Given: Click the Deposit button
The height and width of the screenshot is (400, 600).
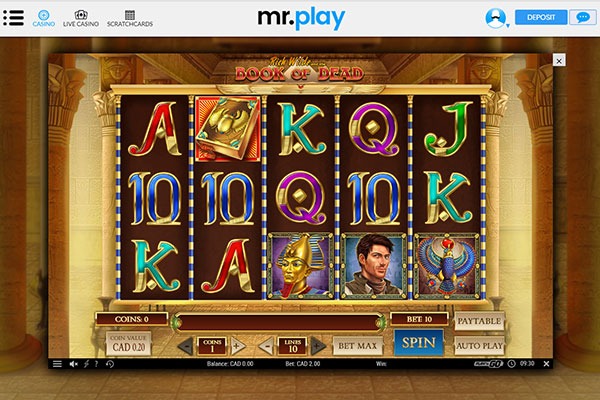Looking at the screenshot, I should tap(541, 17).
